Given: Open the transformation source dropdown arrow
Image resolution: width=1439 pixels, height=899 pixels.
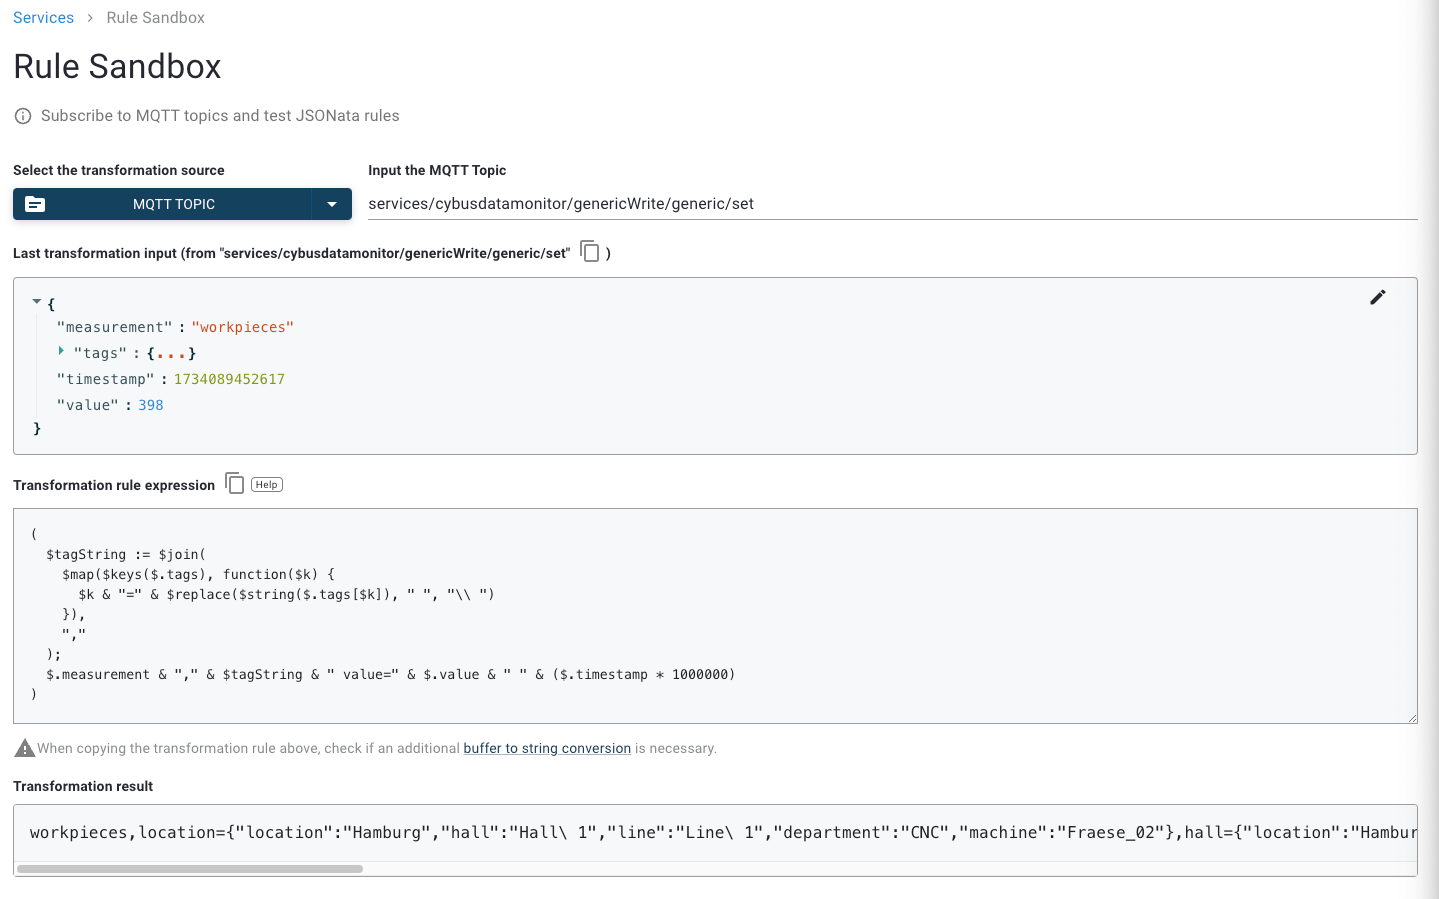Looking at the screenshot, I should 332,204.
